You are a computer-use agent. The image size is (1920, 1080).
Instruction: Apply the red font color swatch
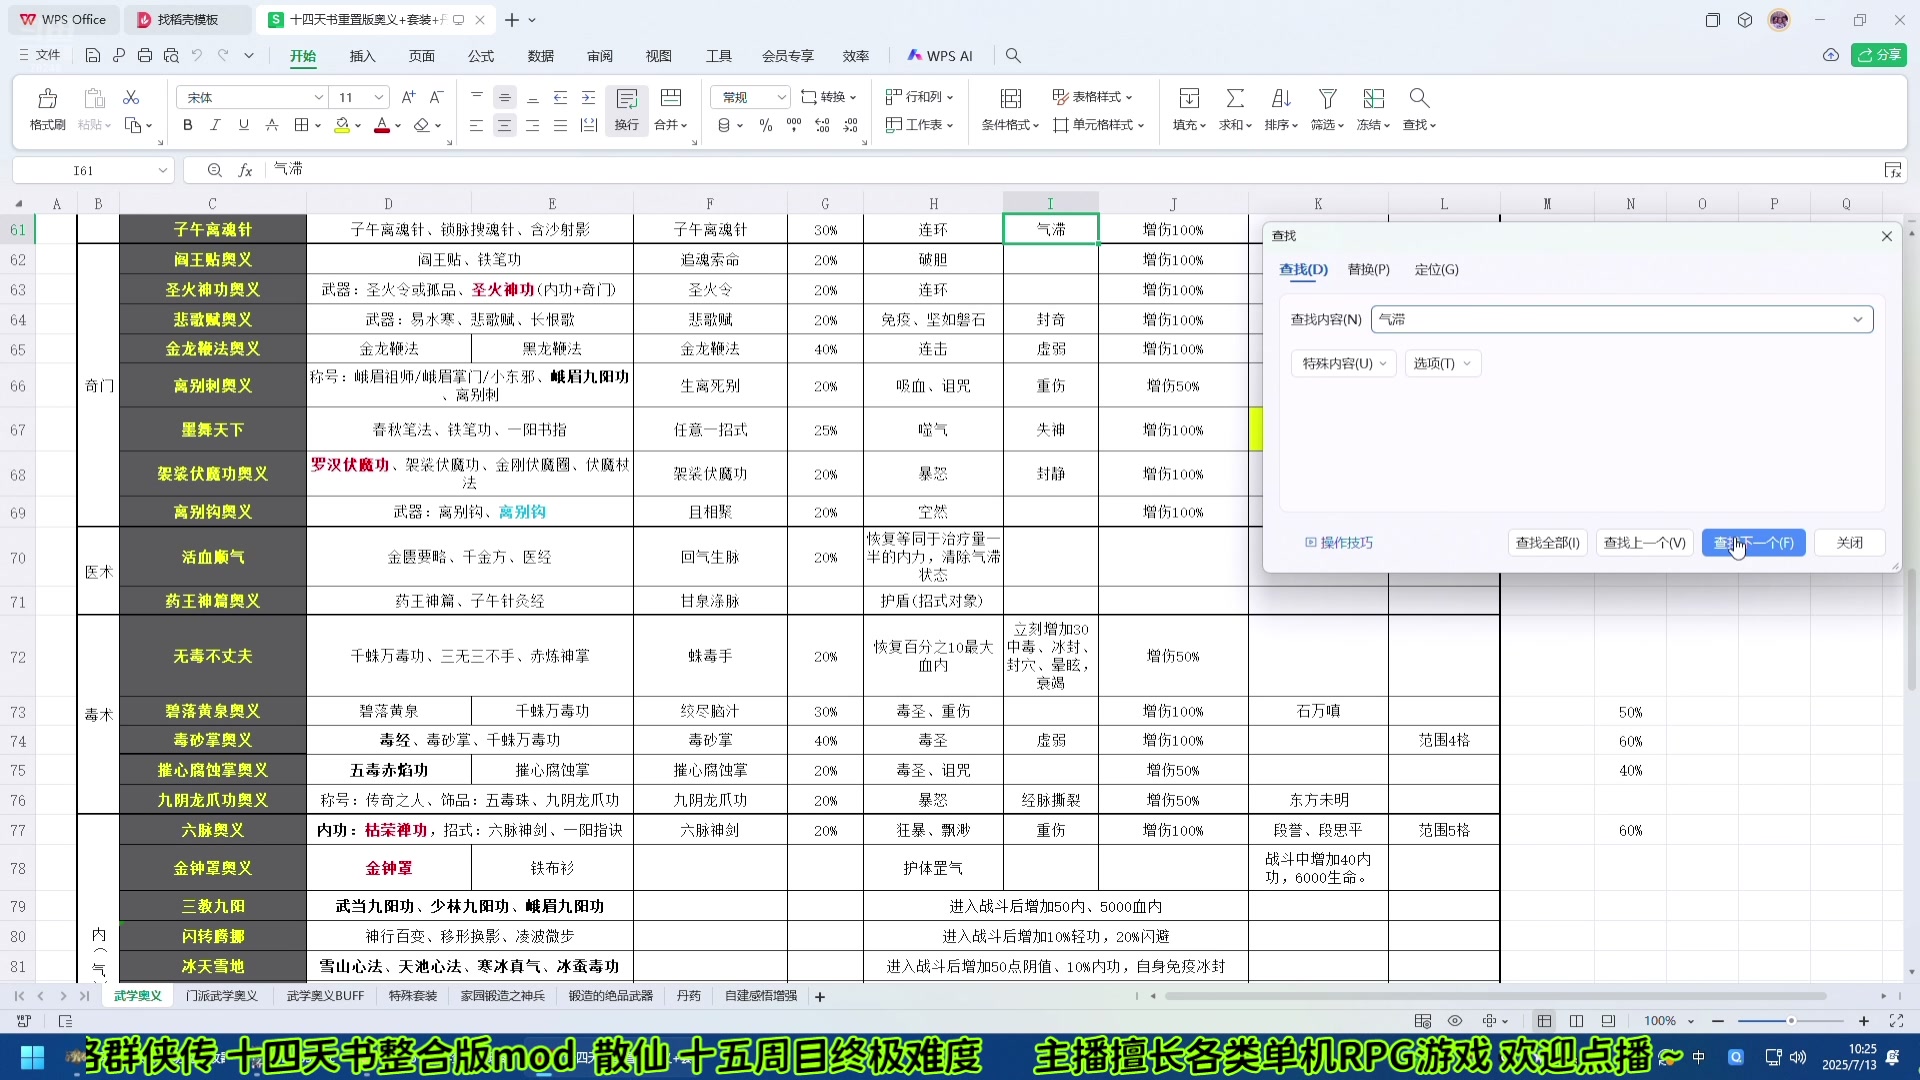(x=381, y=125)
